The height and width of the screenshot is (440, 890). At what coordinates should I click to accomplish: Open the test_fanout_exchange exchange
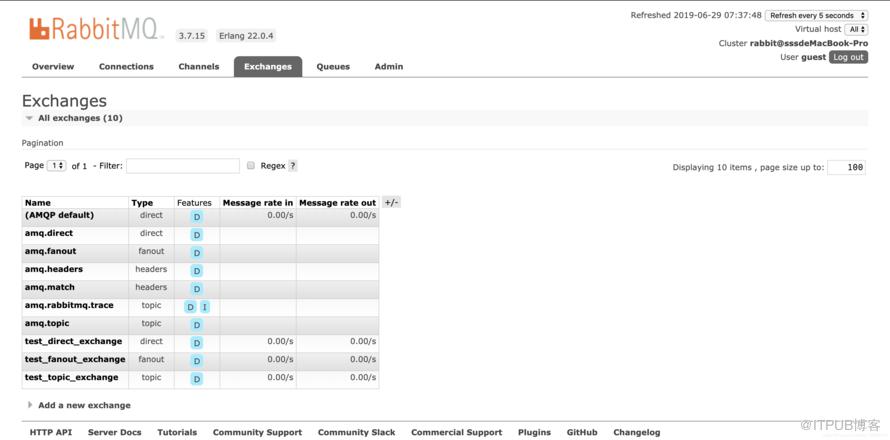[75, 359]
